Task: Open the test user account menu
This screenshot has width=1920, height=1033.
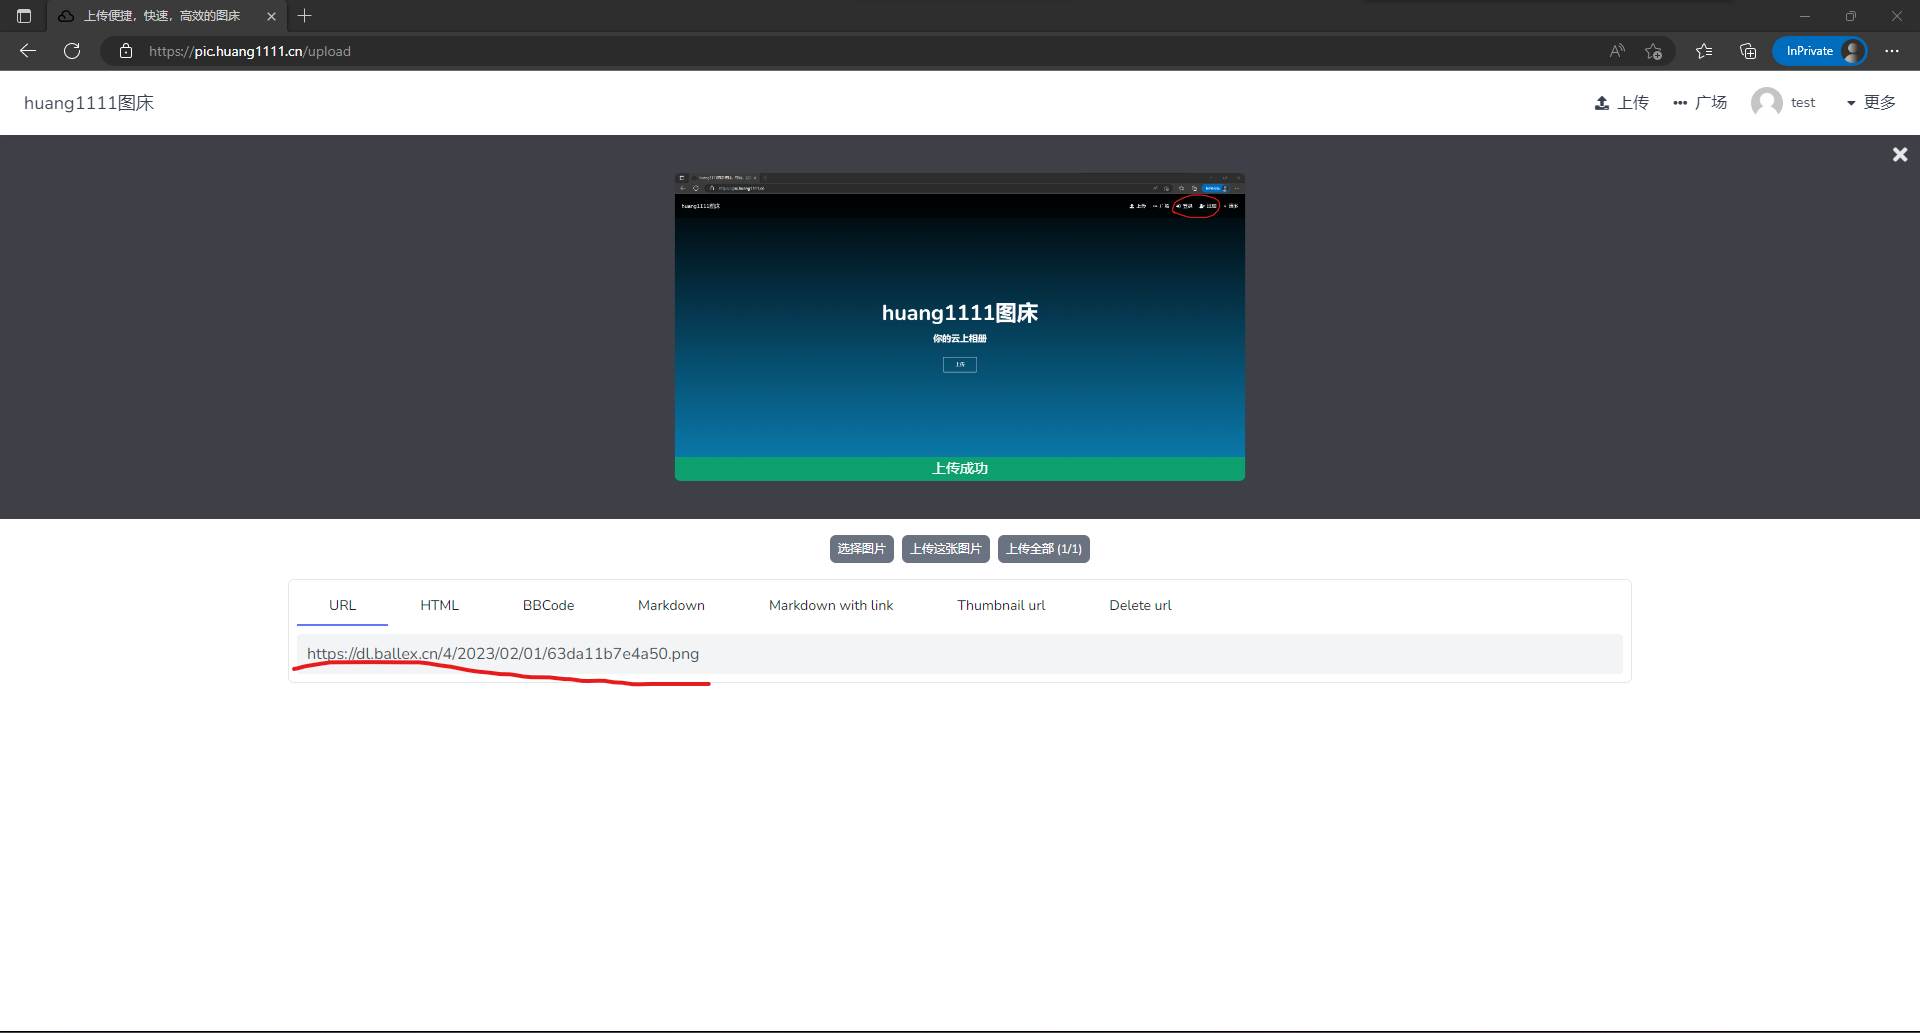Action: point(1784,102)
